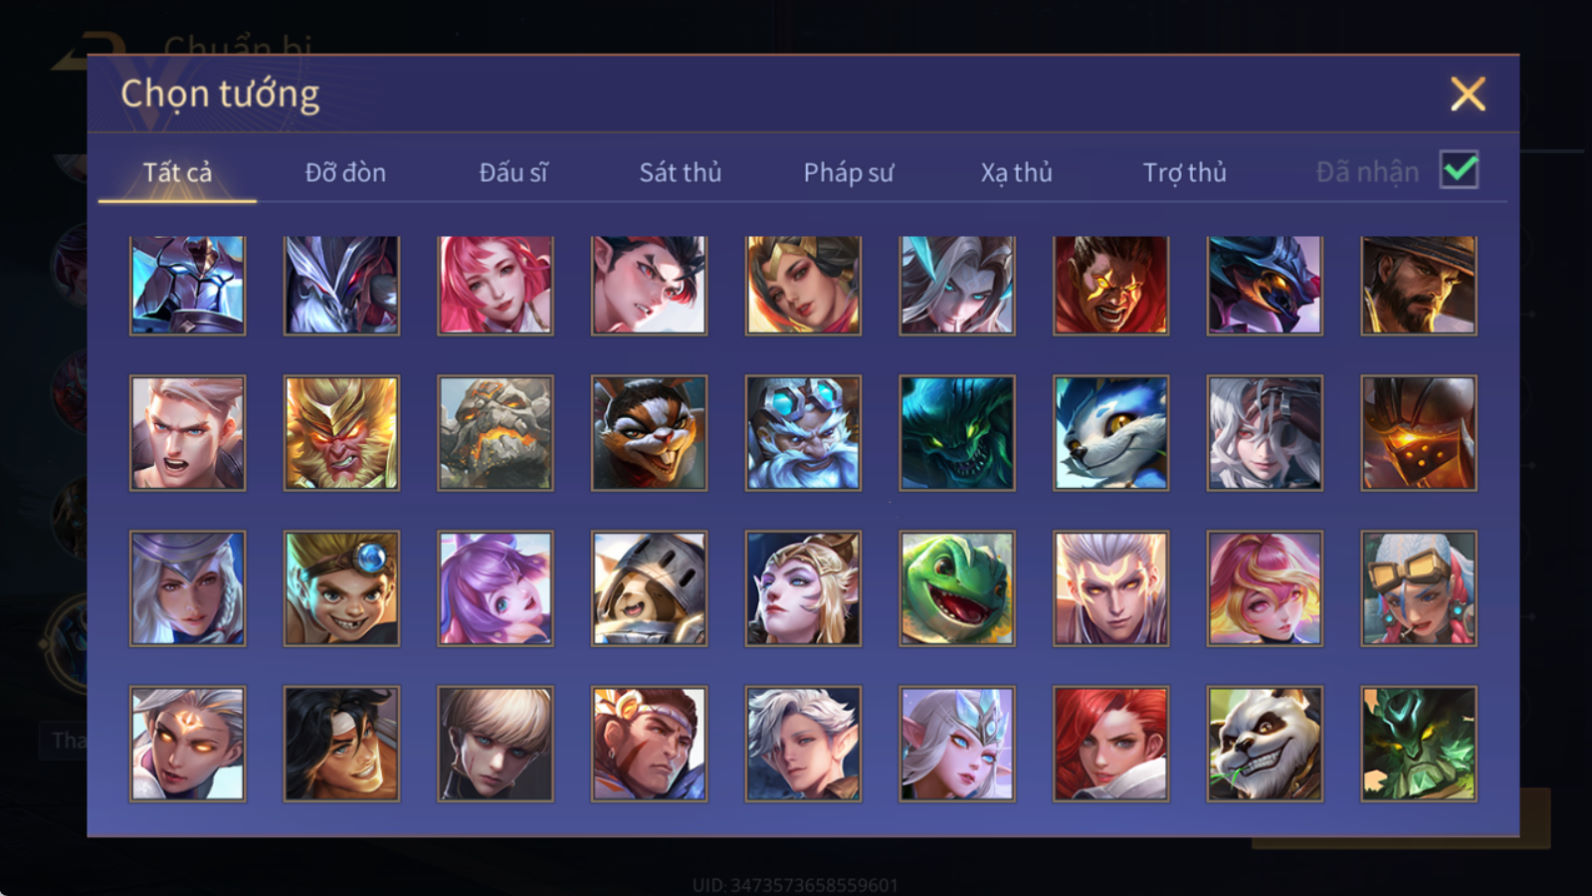
Task: Filter heroes by Xạ thủ tab
Action: pyautogui.click(x=1016, y=172)
